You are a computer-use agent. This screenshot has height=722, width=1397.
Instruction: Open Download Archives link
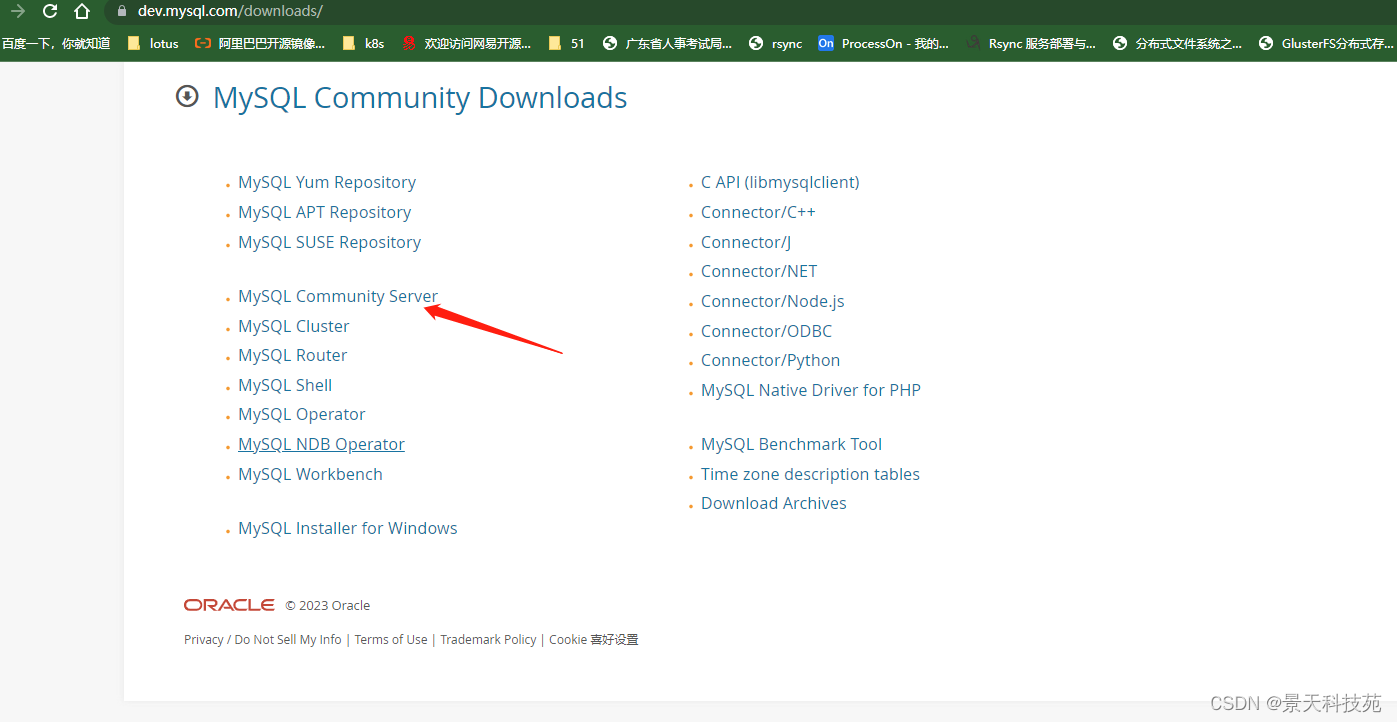pos(774,503)
